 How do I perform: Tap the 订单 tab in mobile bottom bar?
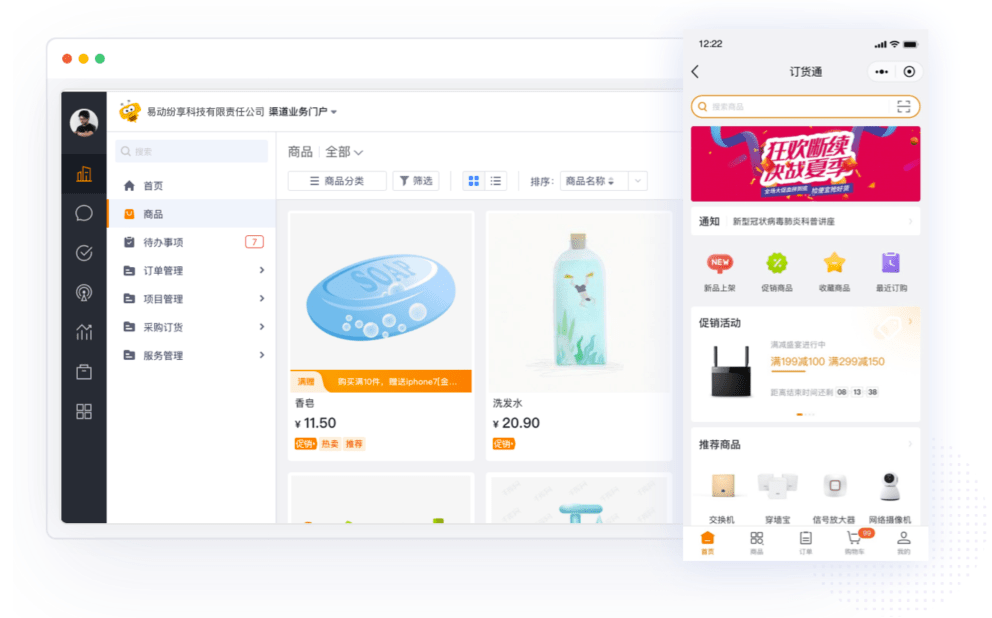pyautogui.click(x=805, y=543)
